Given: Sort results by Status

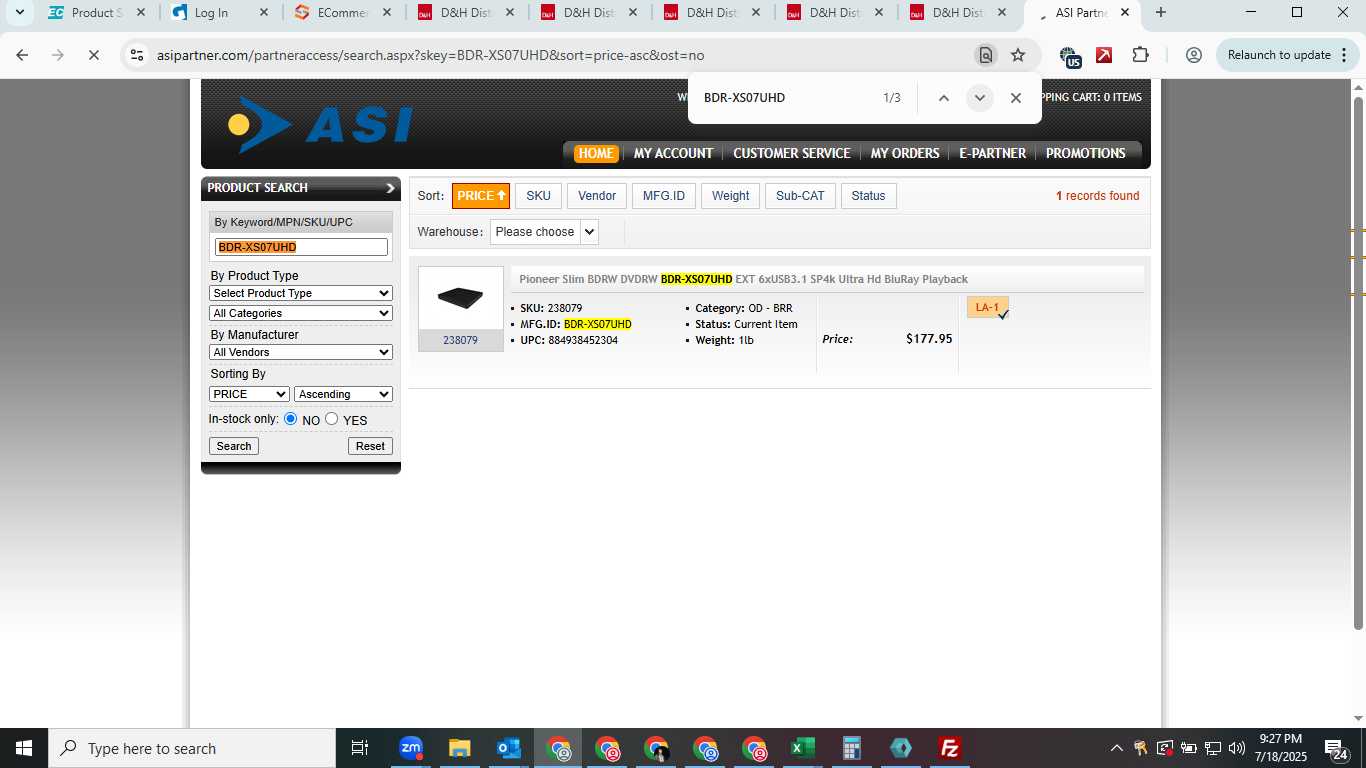Looking at the screenshot, I should pos(868,196).
